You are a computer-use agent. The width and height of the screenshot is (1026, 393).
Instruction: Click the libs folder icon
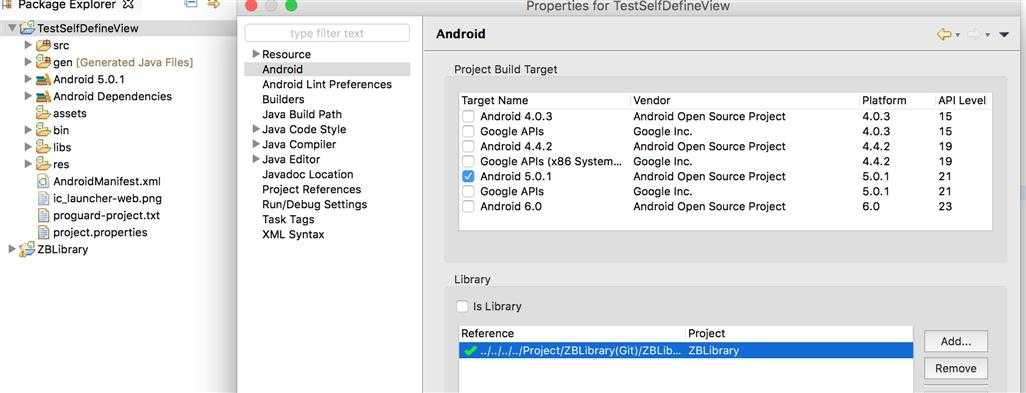pos(43,147)
